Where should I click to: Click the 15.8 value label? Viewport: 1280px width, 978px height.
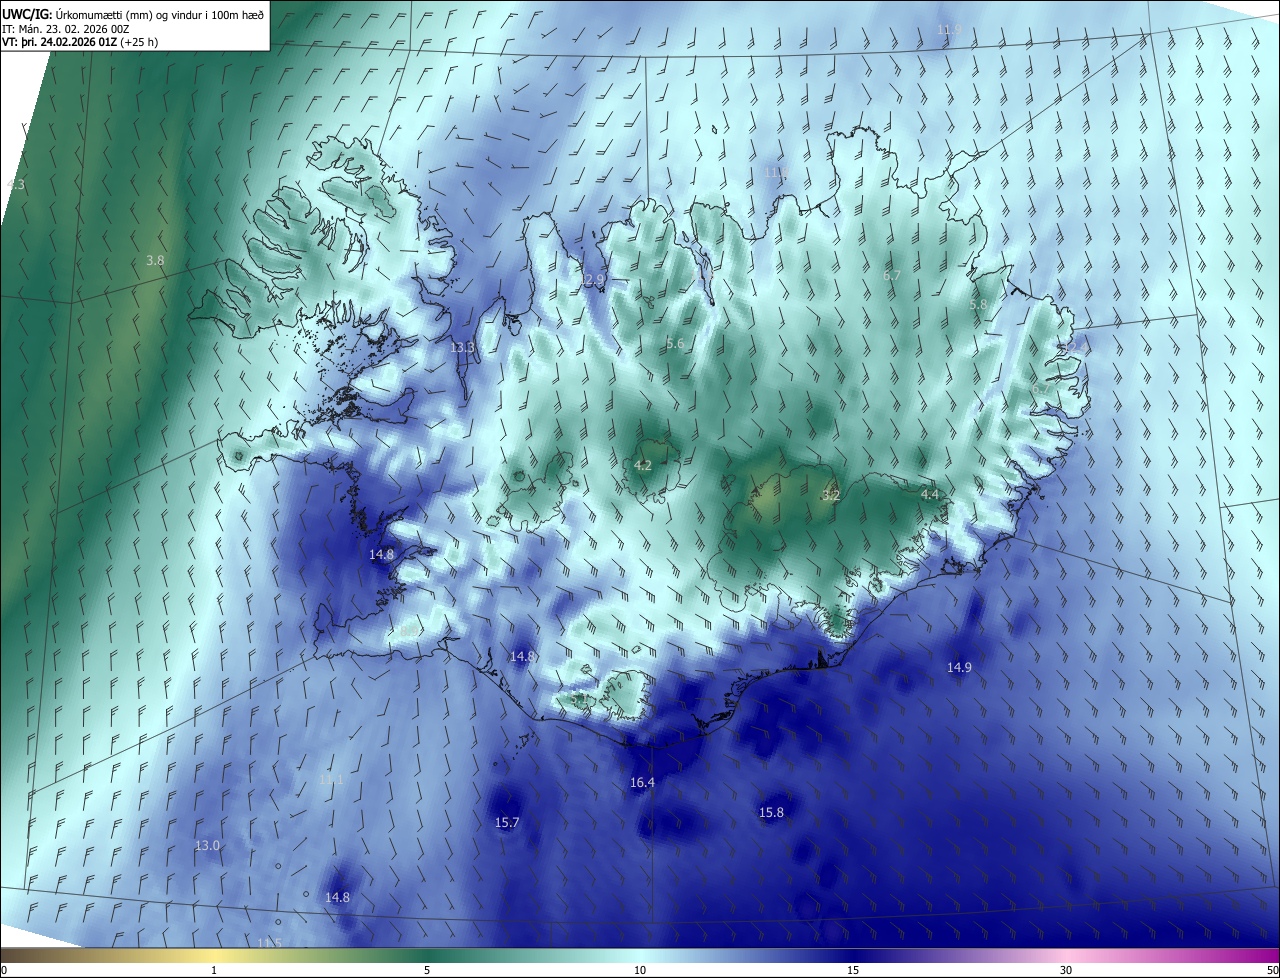(x=771, y=812)
